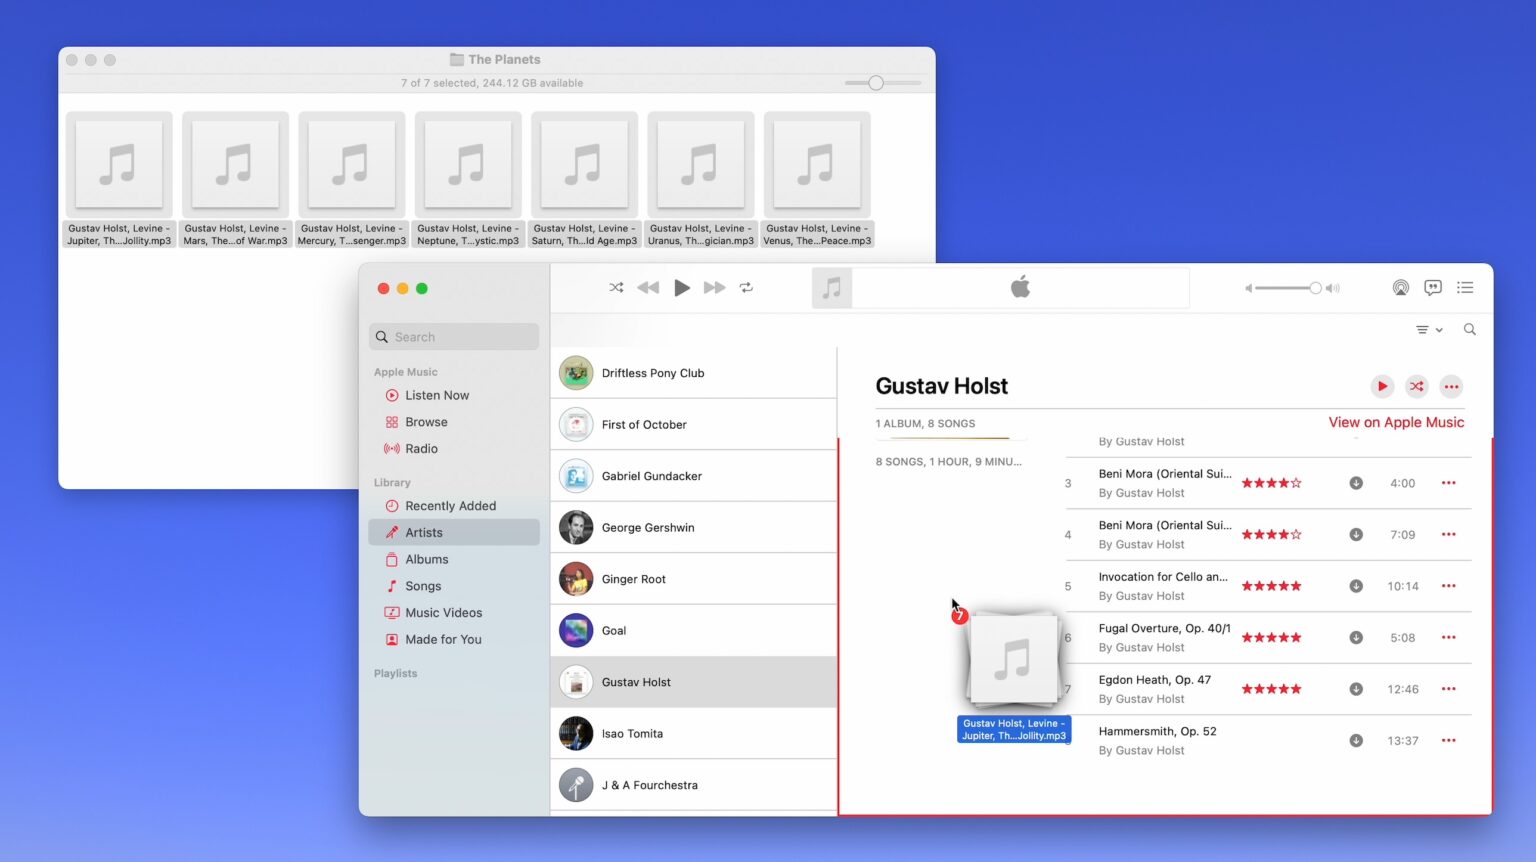This screenshot has width=1536, height=862.
Task: Click the search magnifier above the song list
Action: pos(1469,329)
